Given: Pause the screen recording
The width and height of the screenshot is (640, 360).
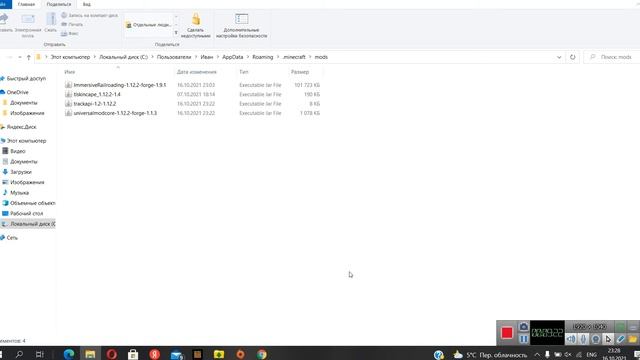Looking at the screenshot, I should click(x=524, y=339).
